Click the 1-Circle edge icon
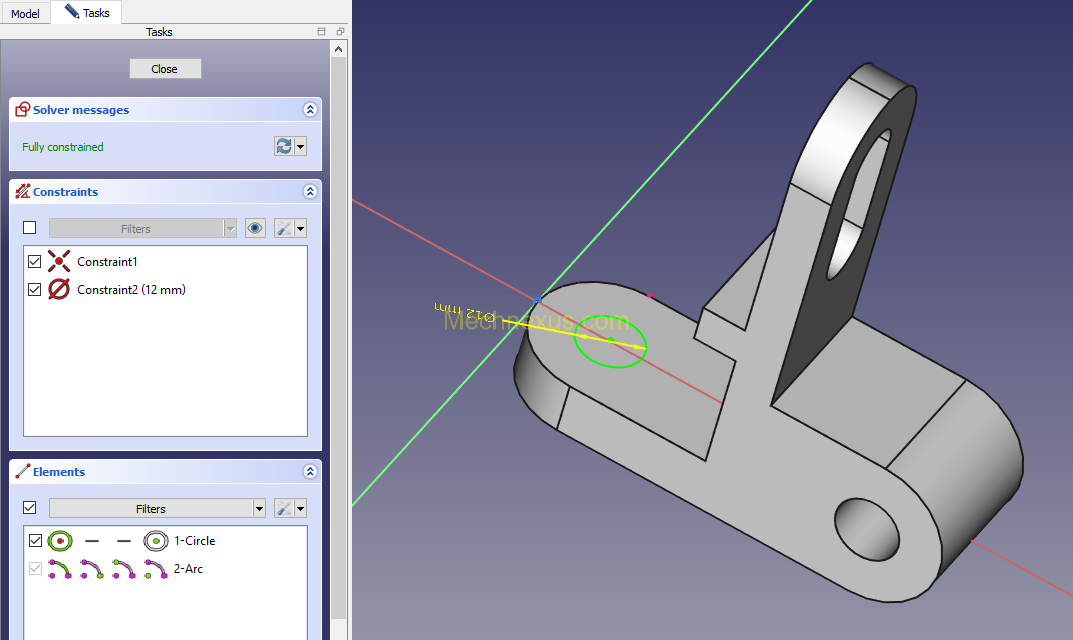The height and width of the screenshot is (640, 1073). coord(59,541)
